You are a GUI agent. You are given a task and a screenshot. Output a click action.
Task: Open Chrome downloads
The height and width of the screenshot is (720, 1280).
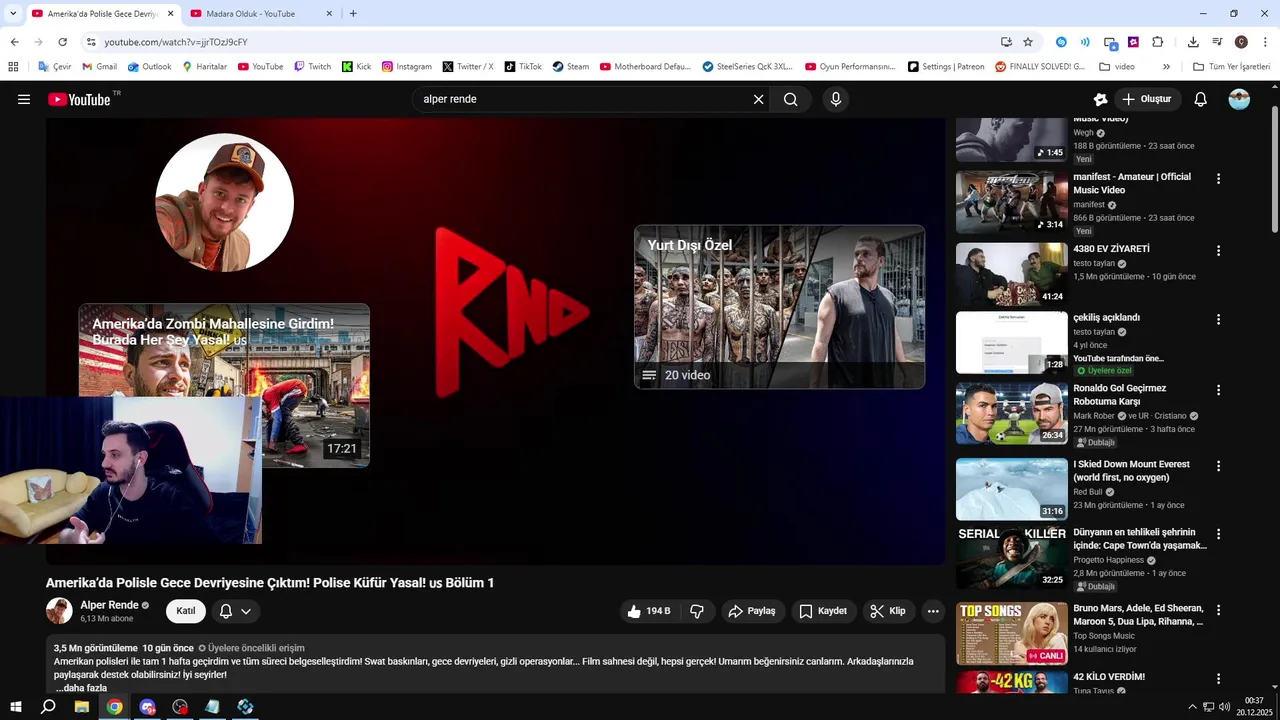[x=1193, y=42]
